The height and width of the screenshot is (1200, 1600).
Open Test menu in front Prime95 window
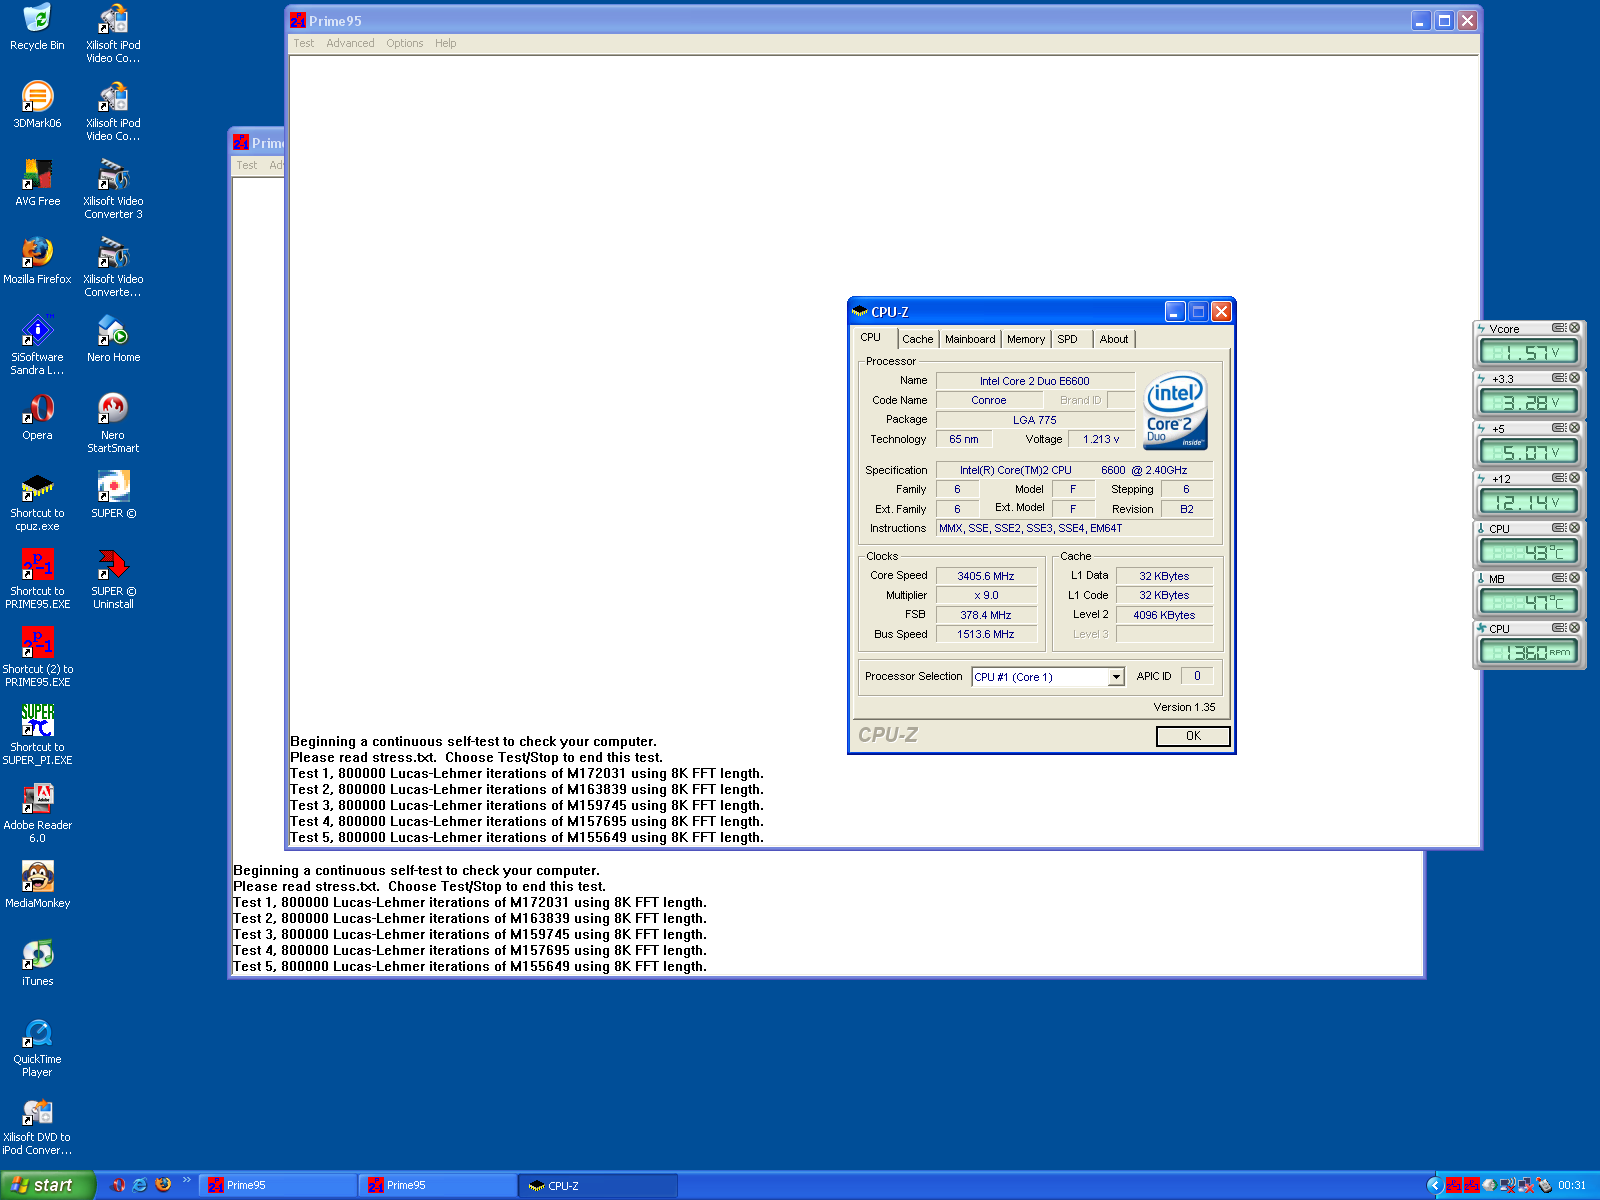coord(304,43)
